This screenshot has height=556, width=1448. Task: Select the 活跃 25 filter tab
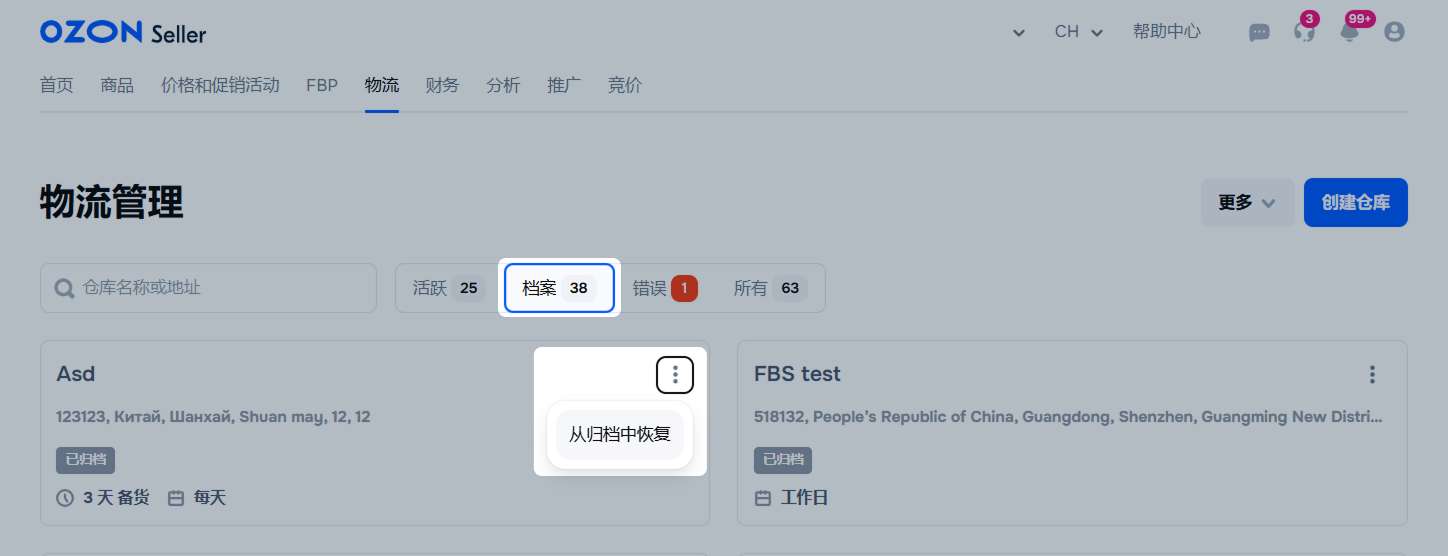click(x=449, y=288)
